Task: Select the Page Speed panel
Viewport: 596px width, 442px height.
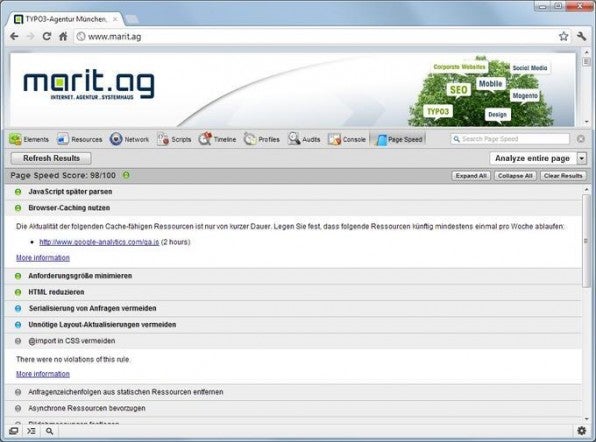Action: [x=399, y=139]
